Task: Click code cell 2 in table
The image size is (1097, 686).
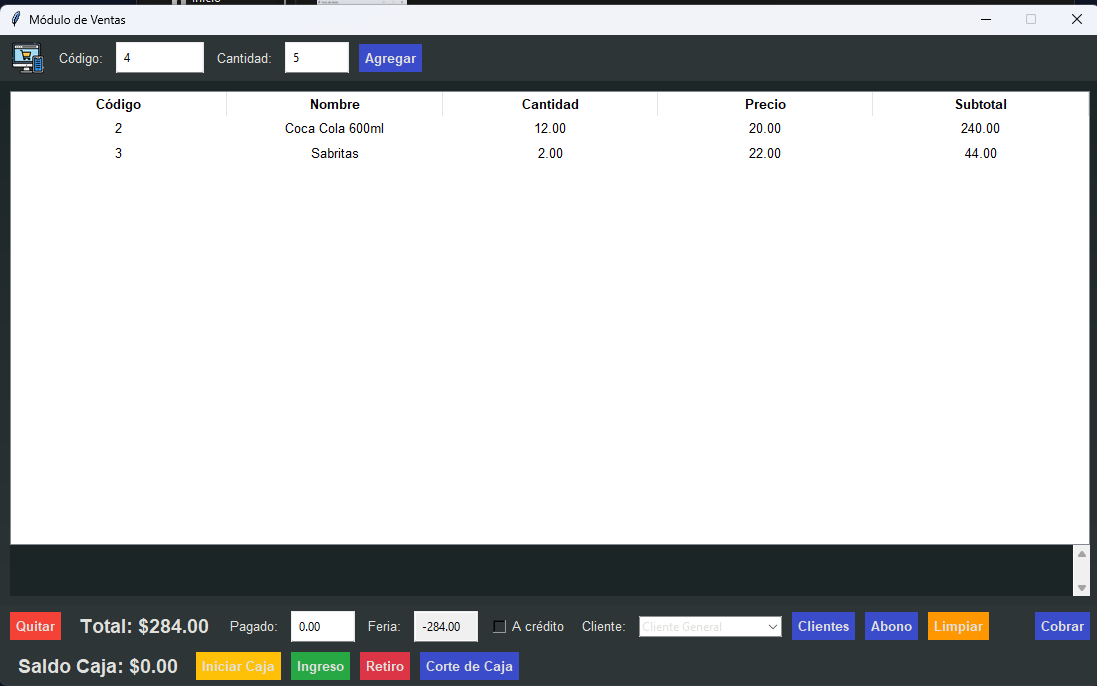Action: pyautogui.click(x=118, y=129)
